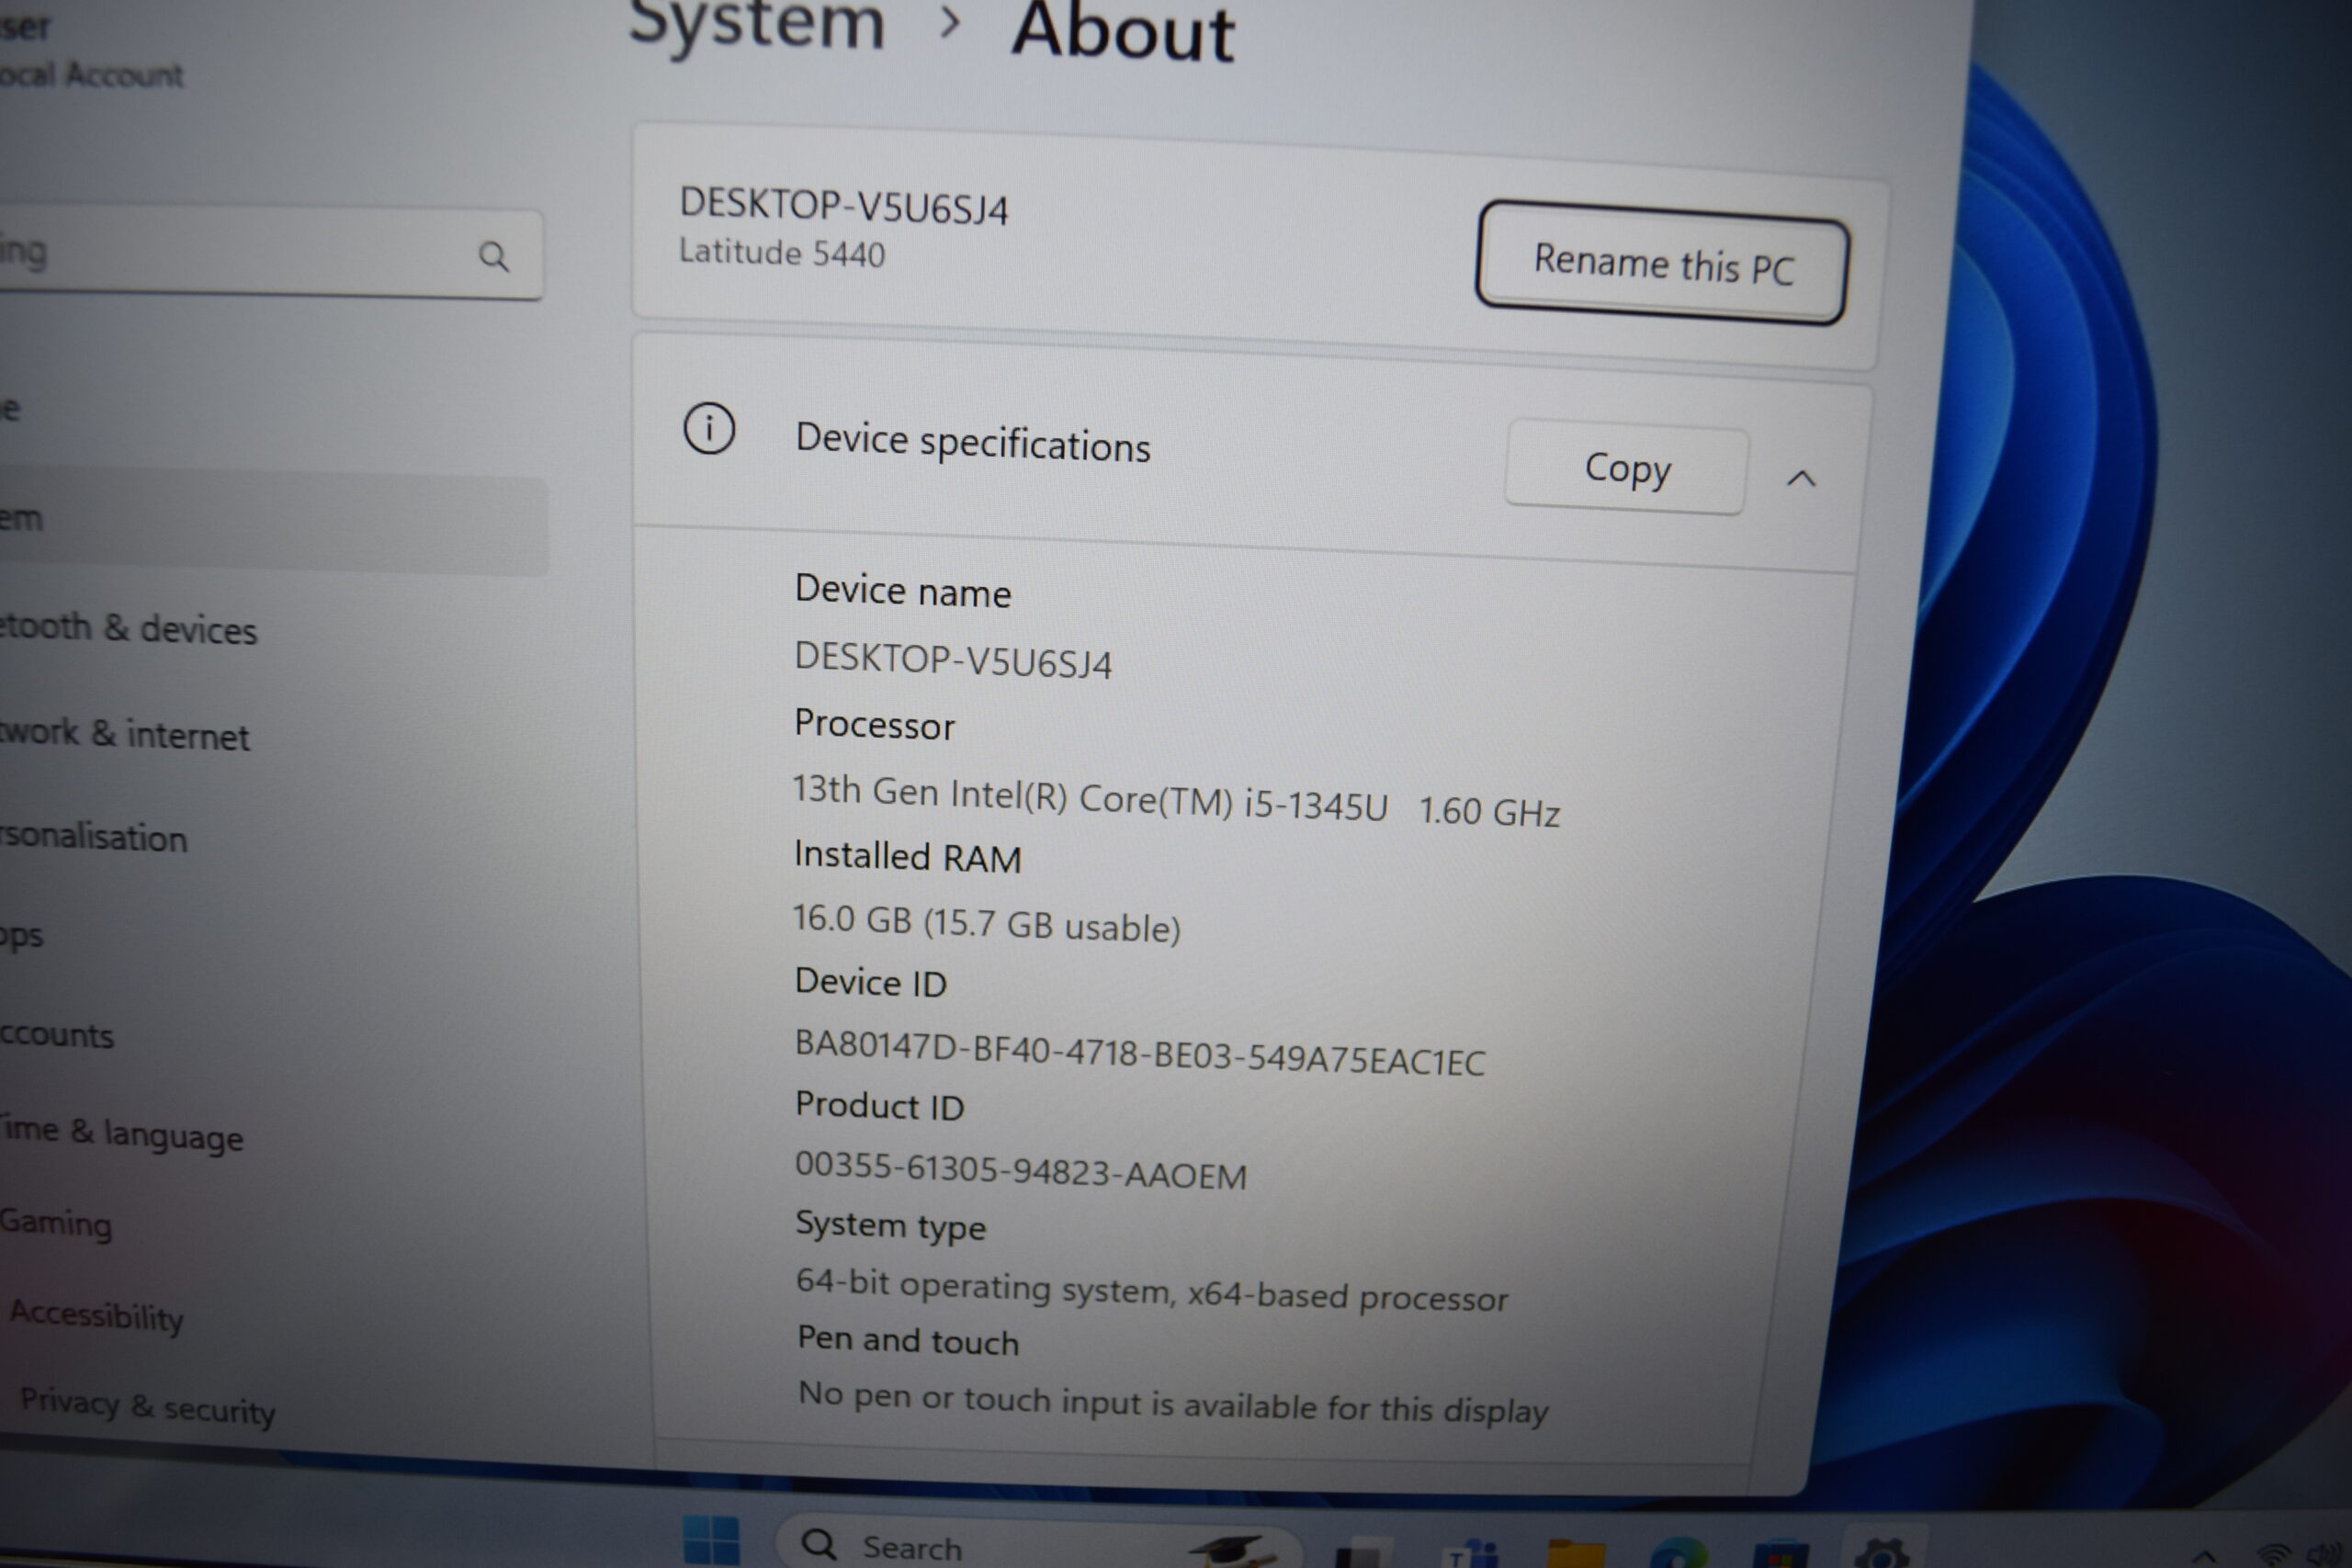Screen dimensions: 2352x1568
Task: Click the 16.0 GB installed RAM value
Action: point(986,922)
